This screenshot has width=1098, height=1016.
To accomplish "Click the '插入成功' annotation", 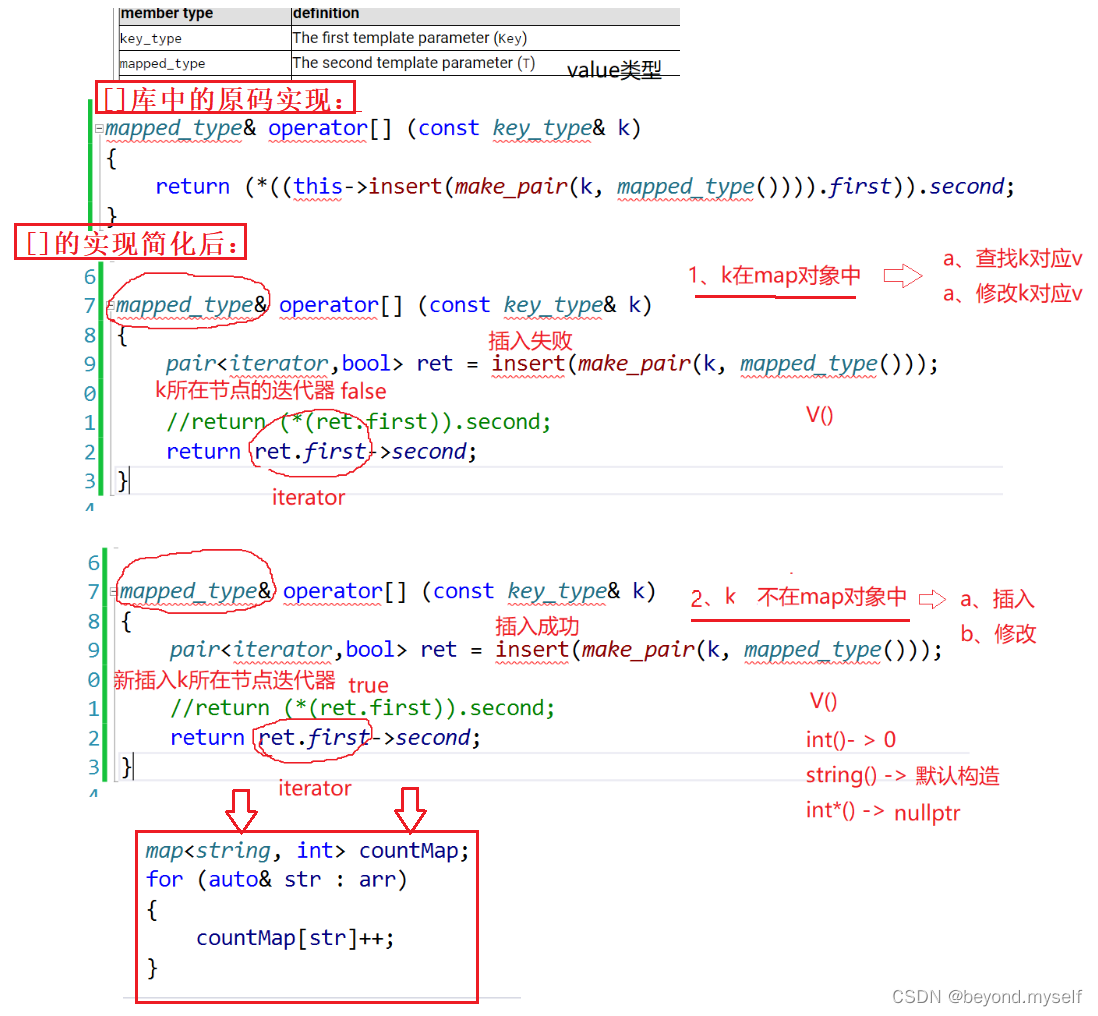I will pyautogui.click(x=536, y=625).
